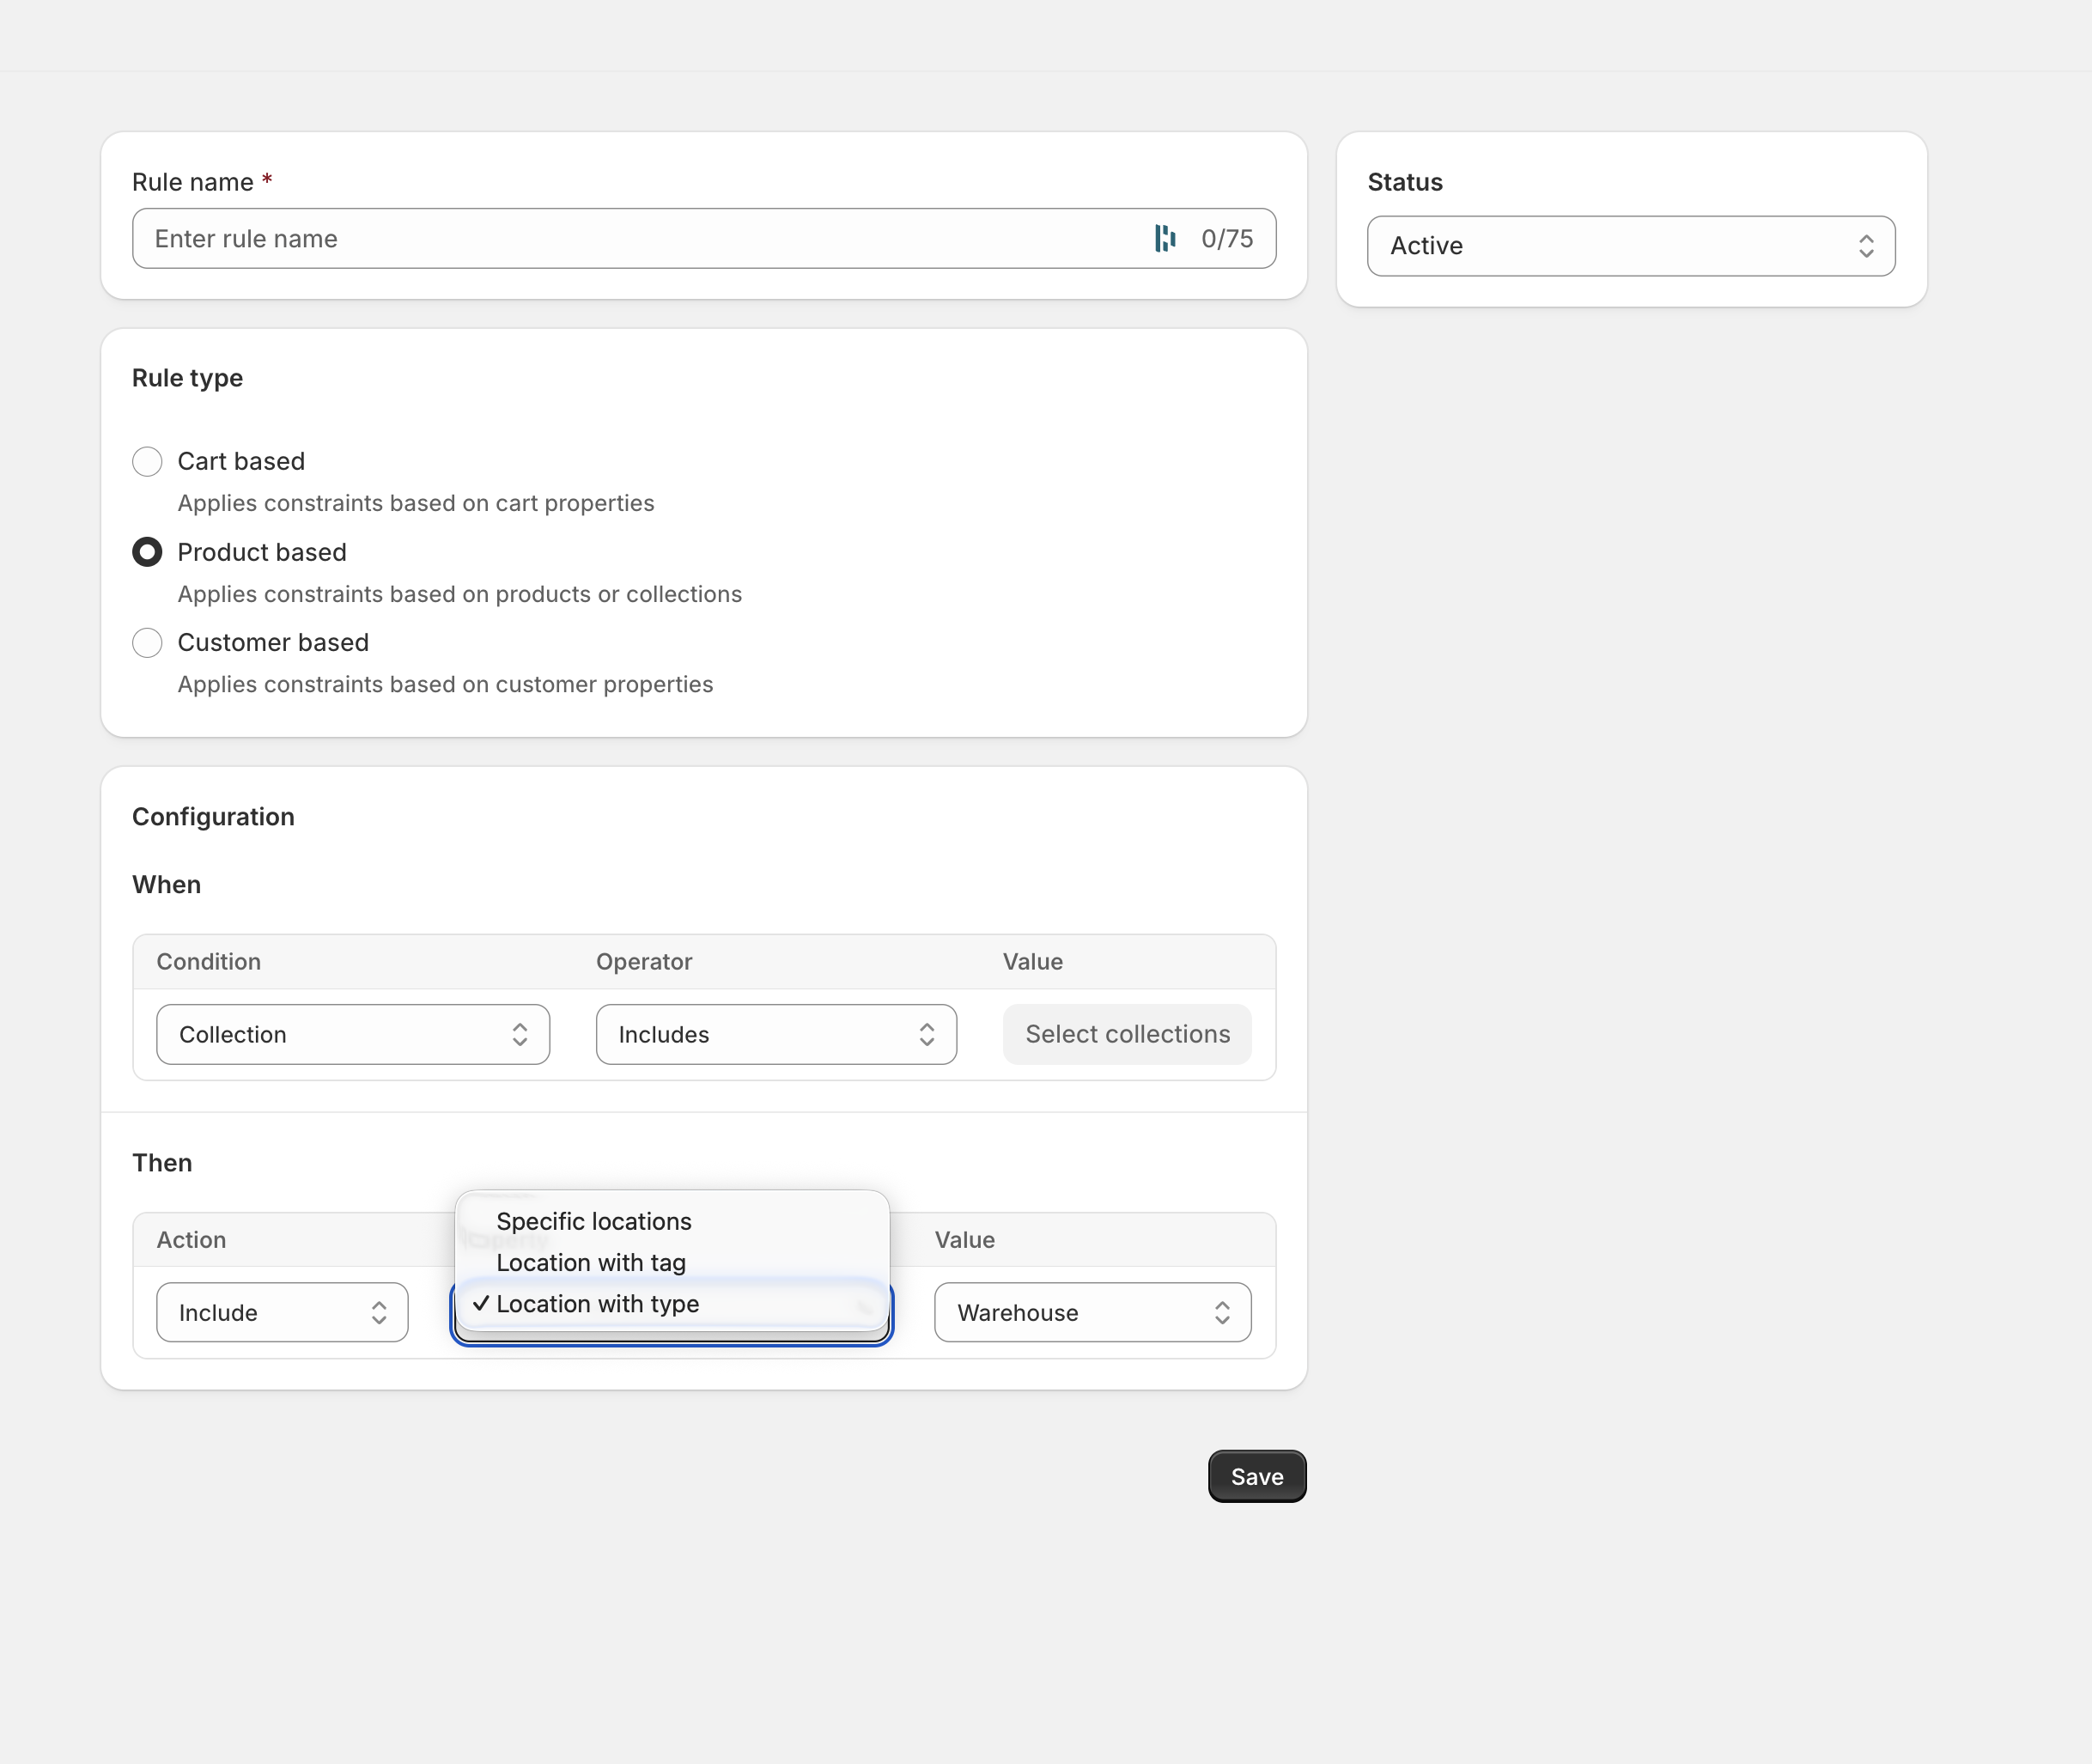Choose Location with tag from the open menu

tap(591, 1262)
